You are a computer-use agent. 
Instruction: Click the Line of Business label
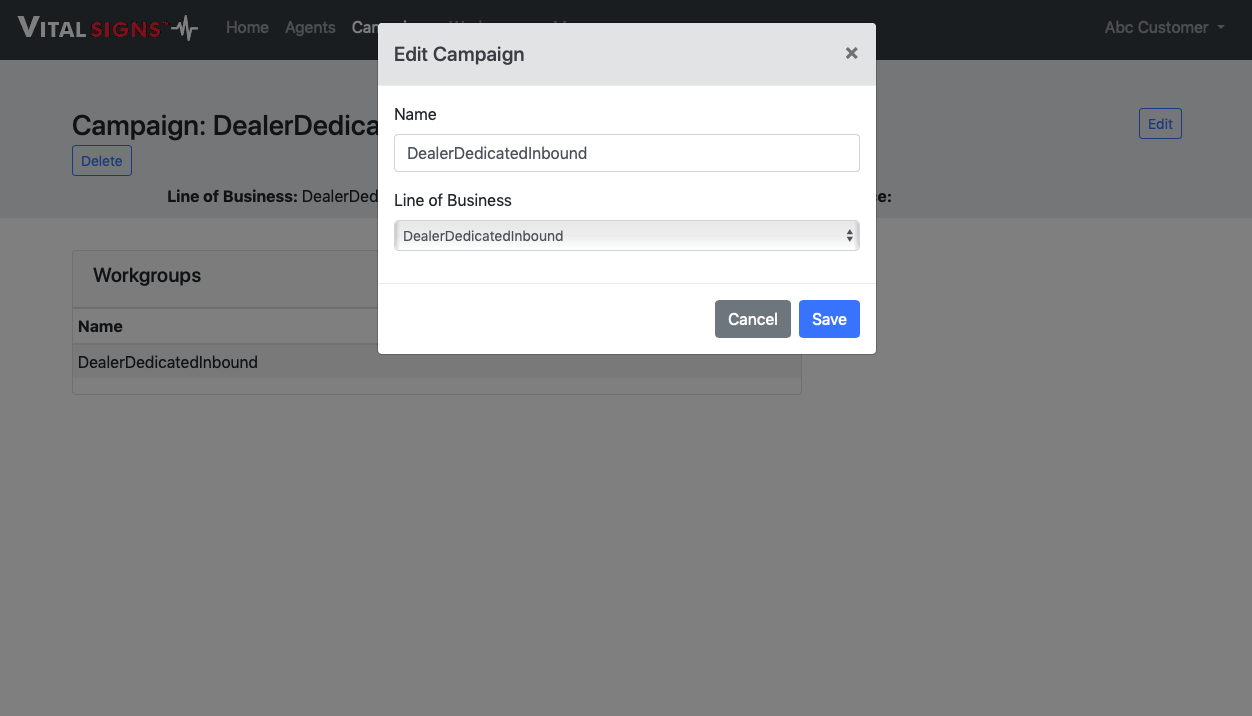click(452, 200)
